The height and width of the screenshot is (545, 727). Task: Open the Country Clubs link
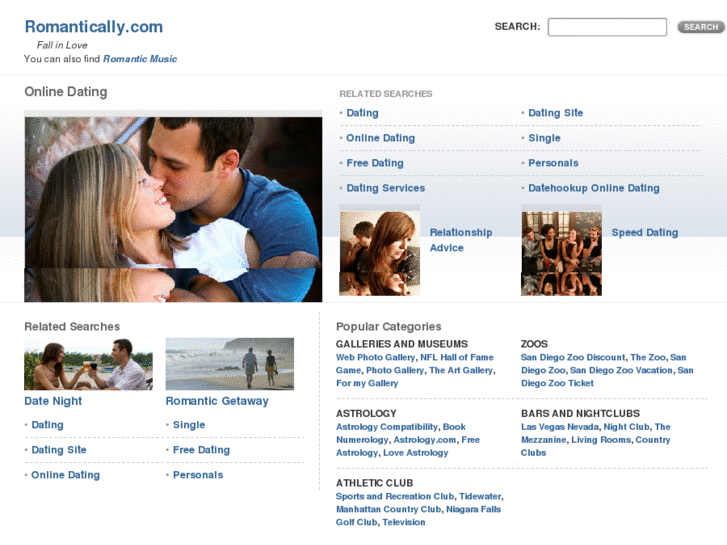[x=596, y=446]
